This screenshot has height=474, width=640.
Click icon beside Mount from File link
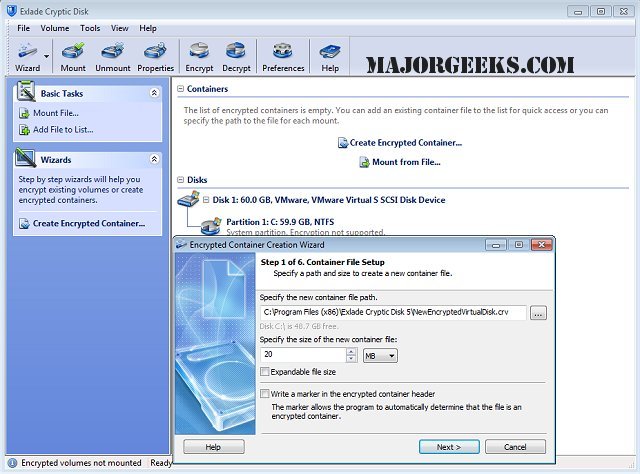coord(364,162)
